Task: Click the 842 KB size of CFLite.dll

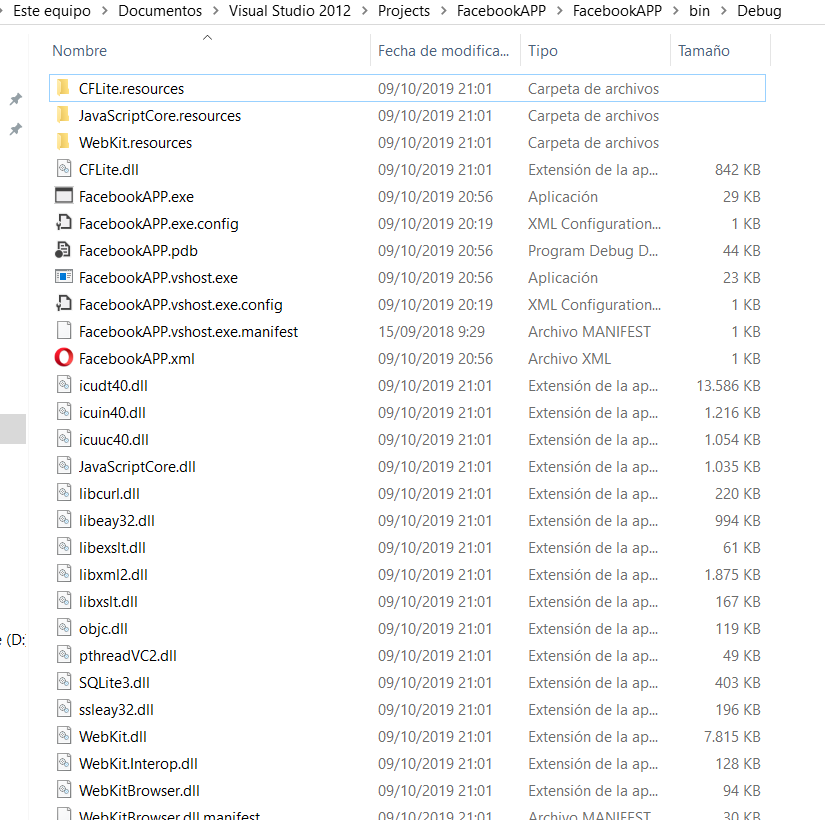Action: point(737,170)
